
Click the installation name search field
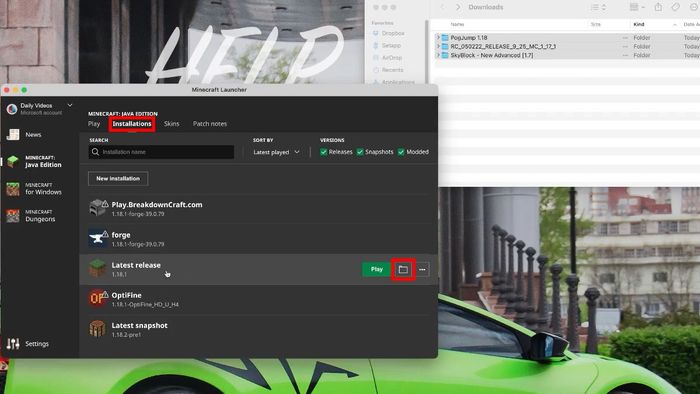tap(161, 152)
